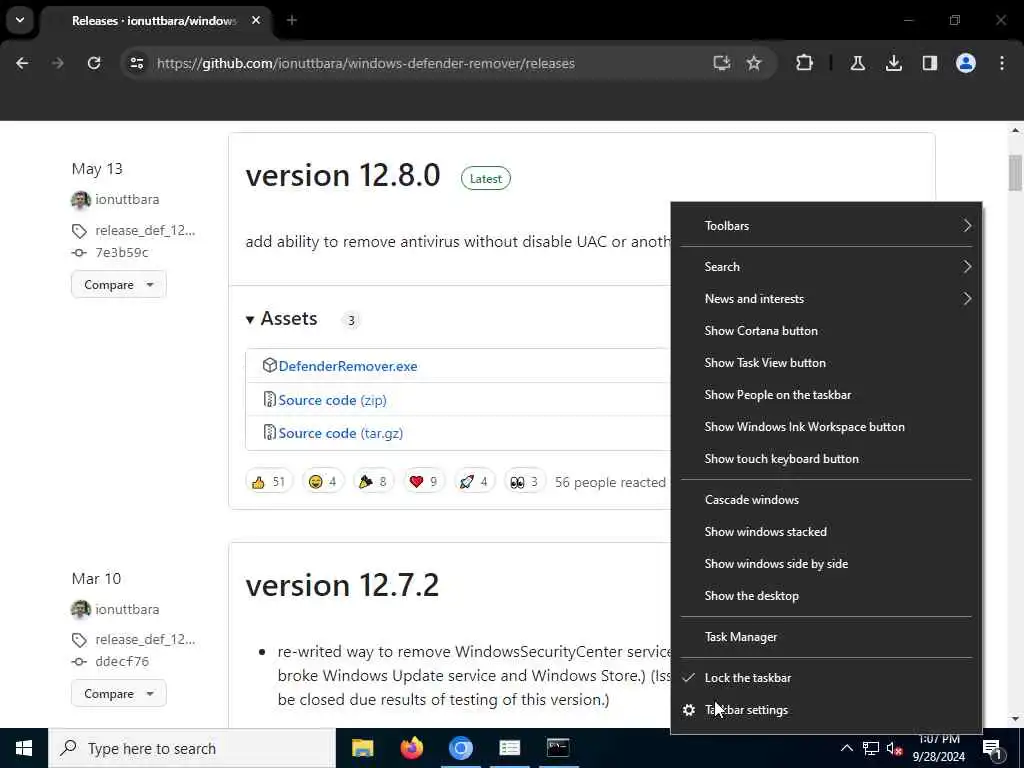Toggle Show Windows Ink Workspace button
Screen dimensions: 1024x768
coord(826,427)
